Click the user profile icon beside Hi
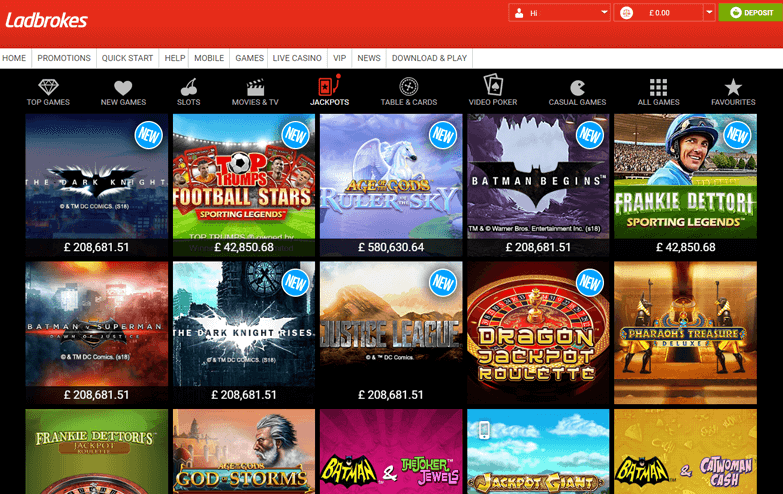 (519, 13)
